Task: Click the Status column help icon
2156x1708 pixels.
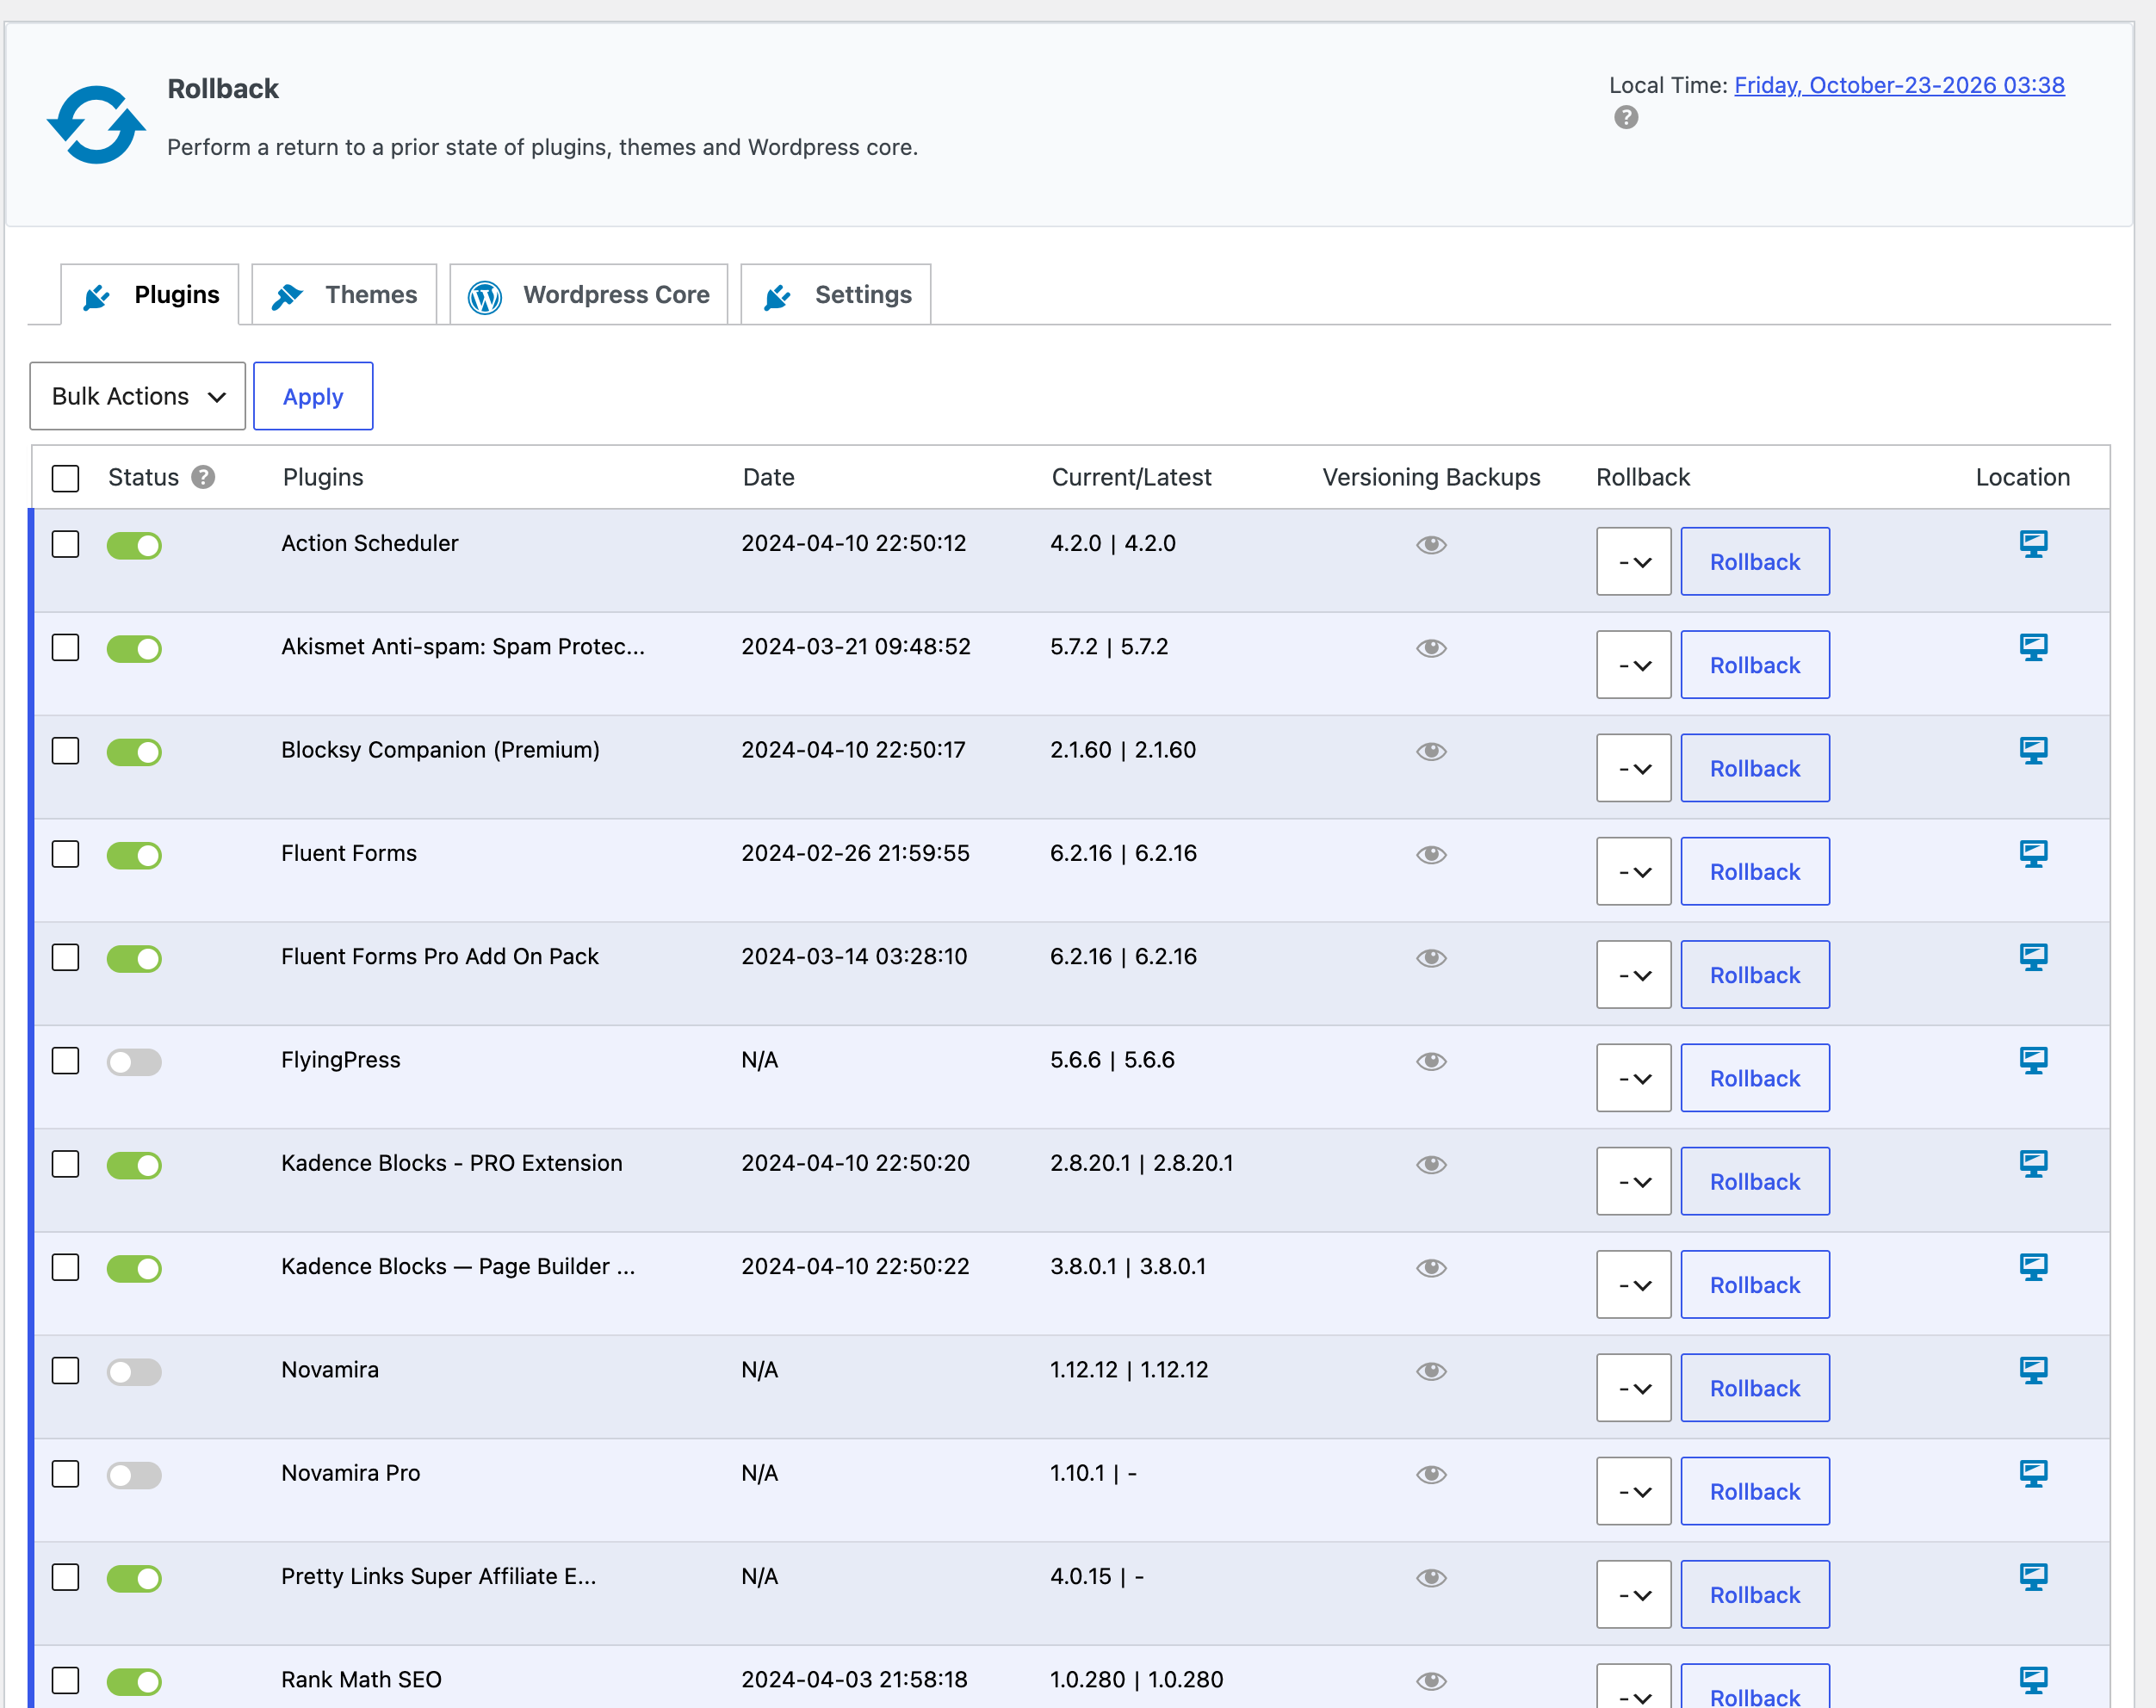Action: click(203, 477)
